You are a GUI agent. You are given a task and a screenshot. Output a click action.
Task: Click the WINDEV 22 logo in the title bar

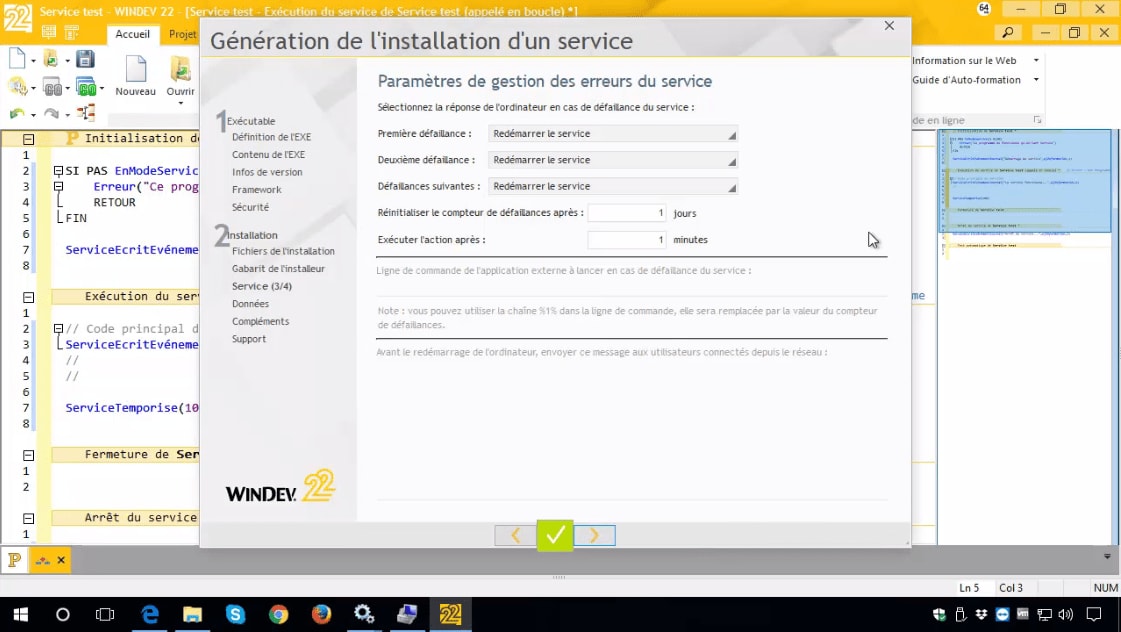click(17, 17)
